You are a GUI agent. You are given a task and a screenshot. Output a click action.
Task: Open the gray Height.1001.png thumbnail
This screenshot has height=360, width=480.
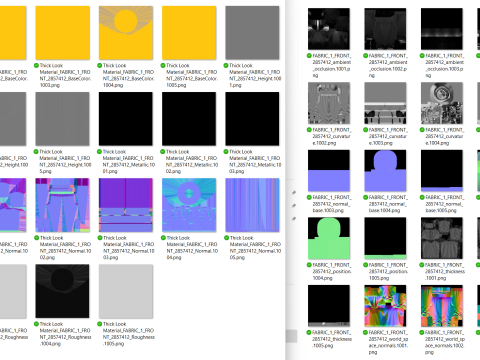click(252, 33)
